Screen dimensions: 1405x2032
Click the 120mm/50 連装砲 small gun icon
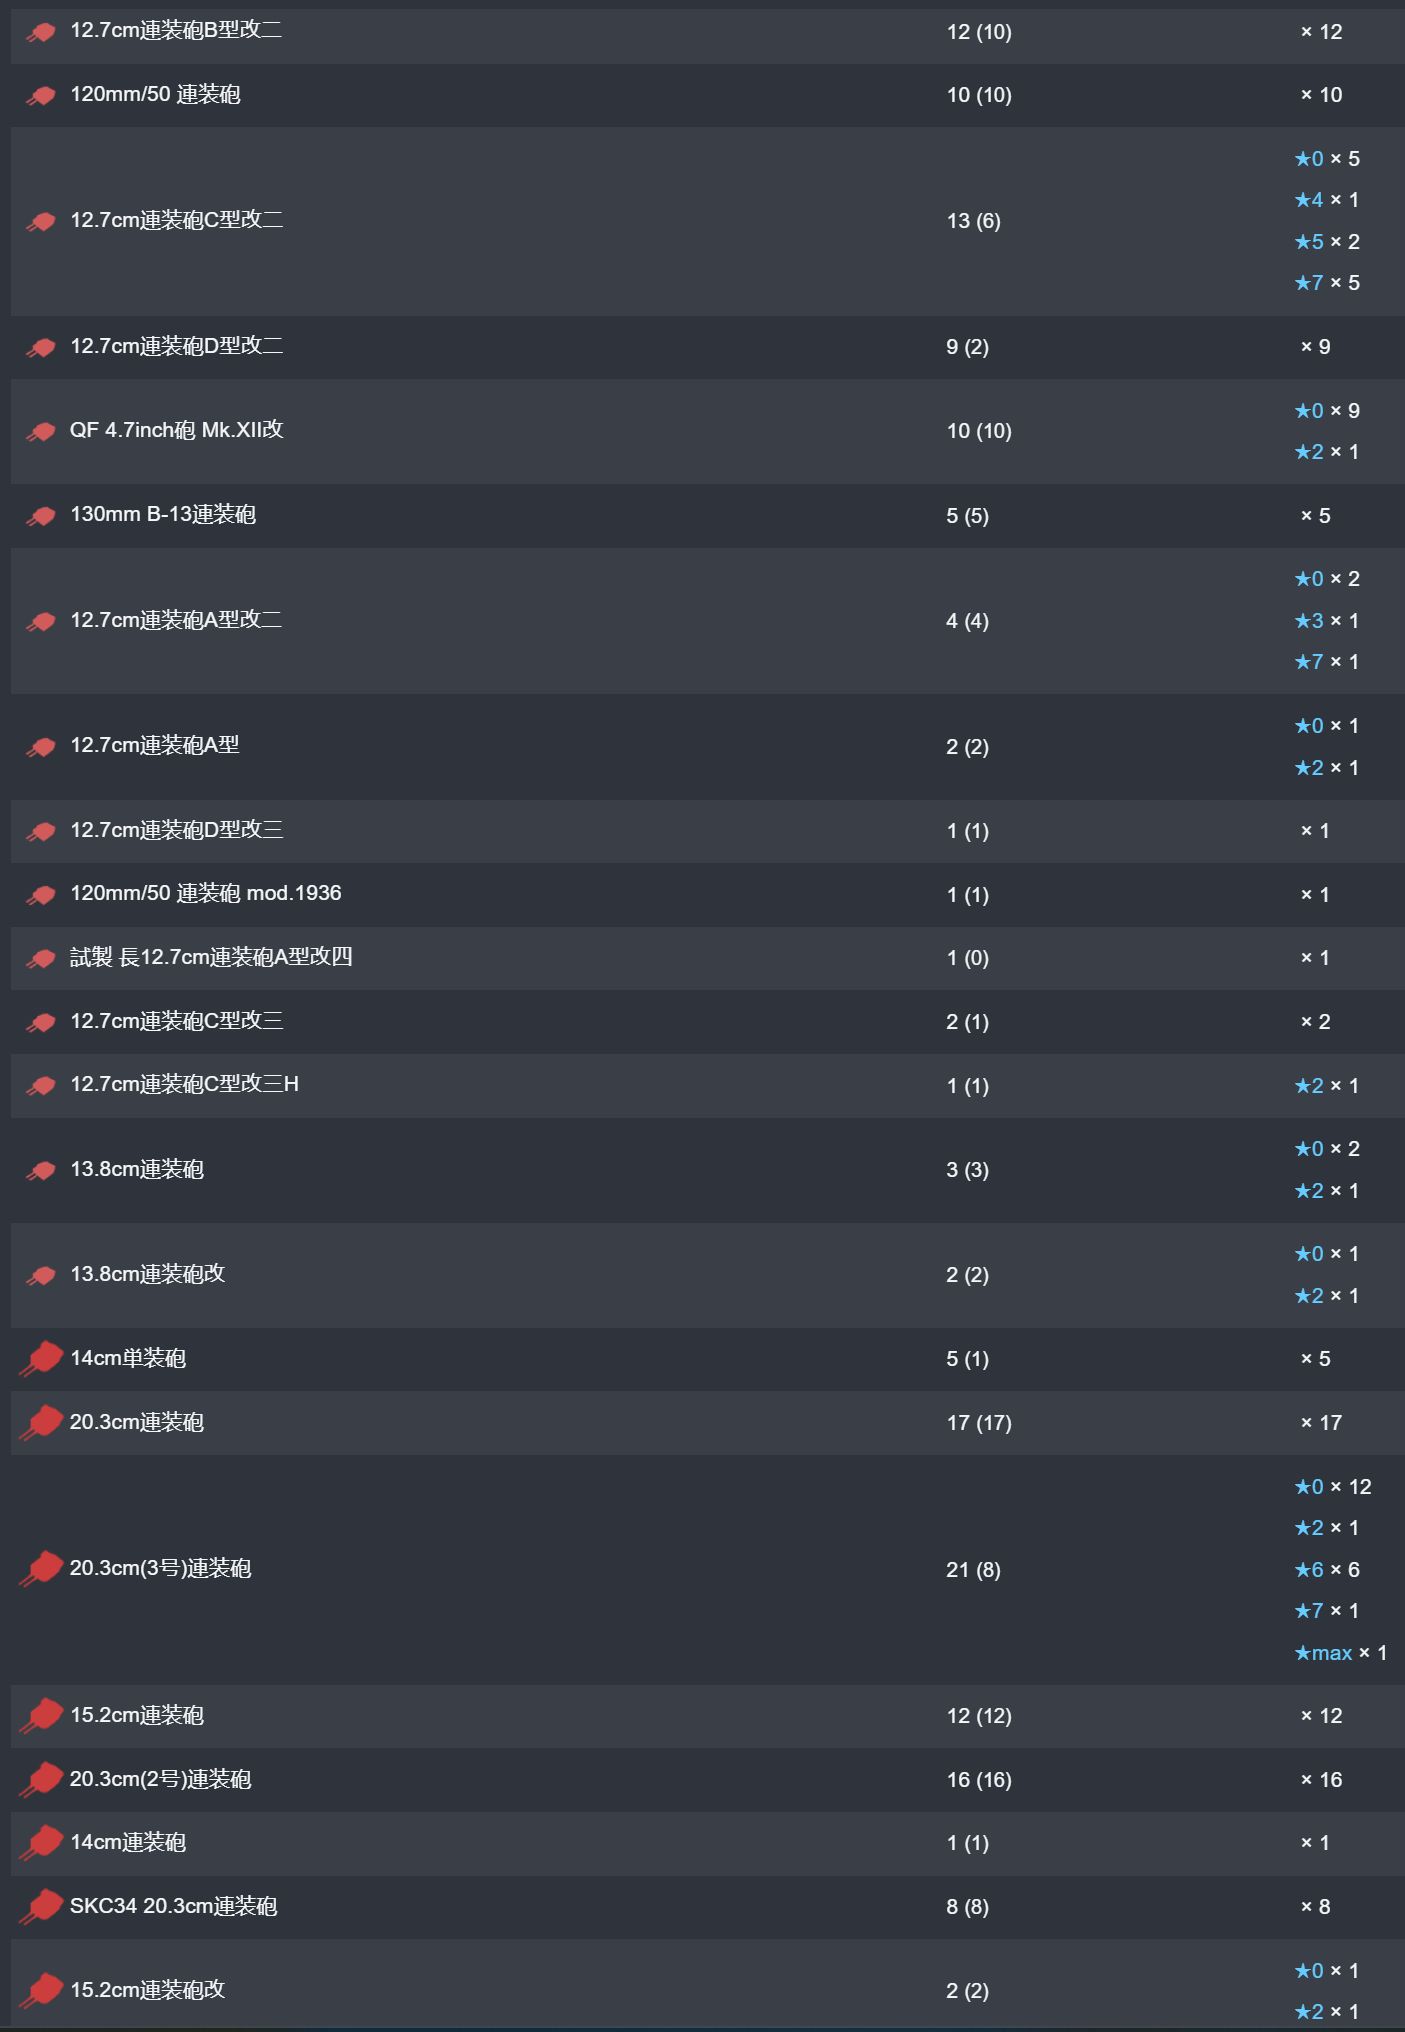[x=41, y=96]
